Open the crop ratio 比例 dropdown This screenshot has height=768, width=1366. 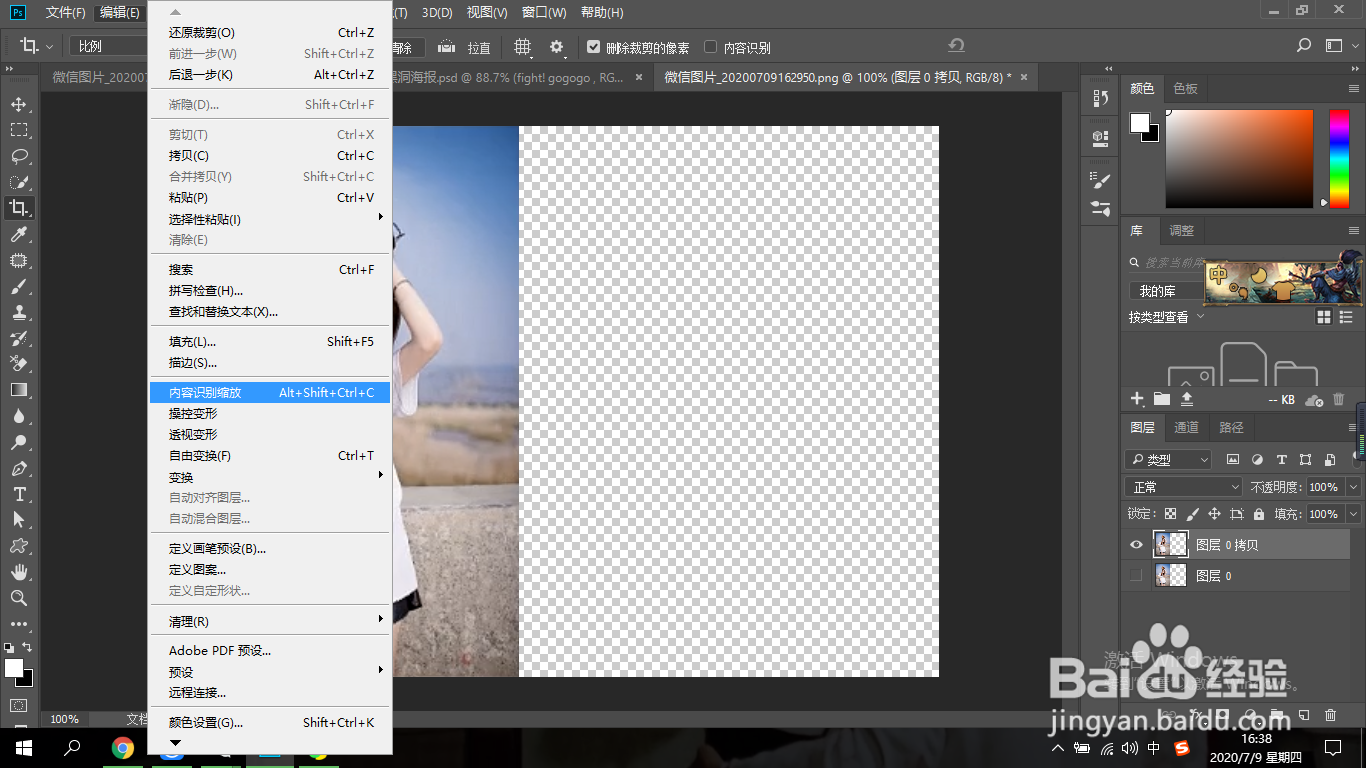pyautogui.click(x=108, y=46)
